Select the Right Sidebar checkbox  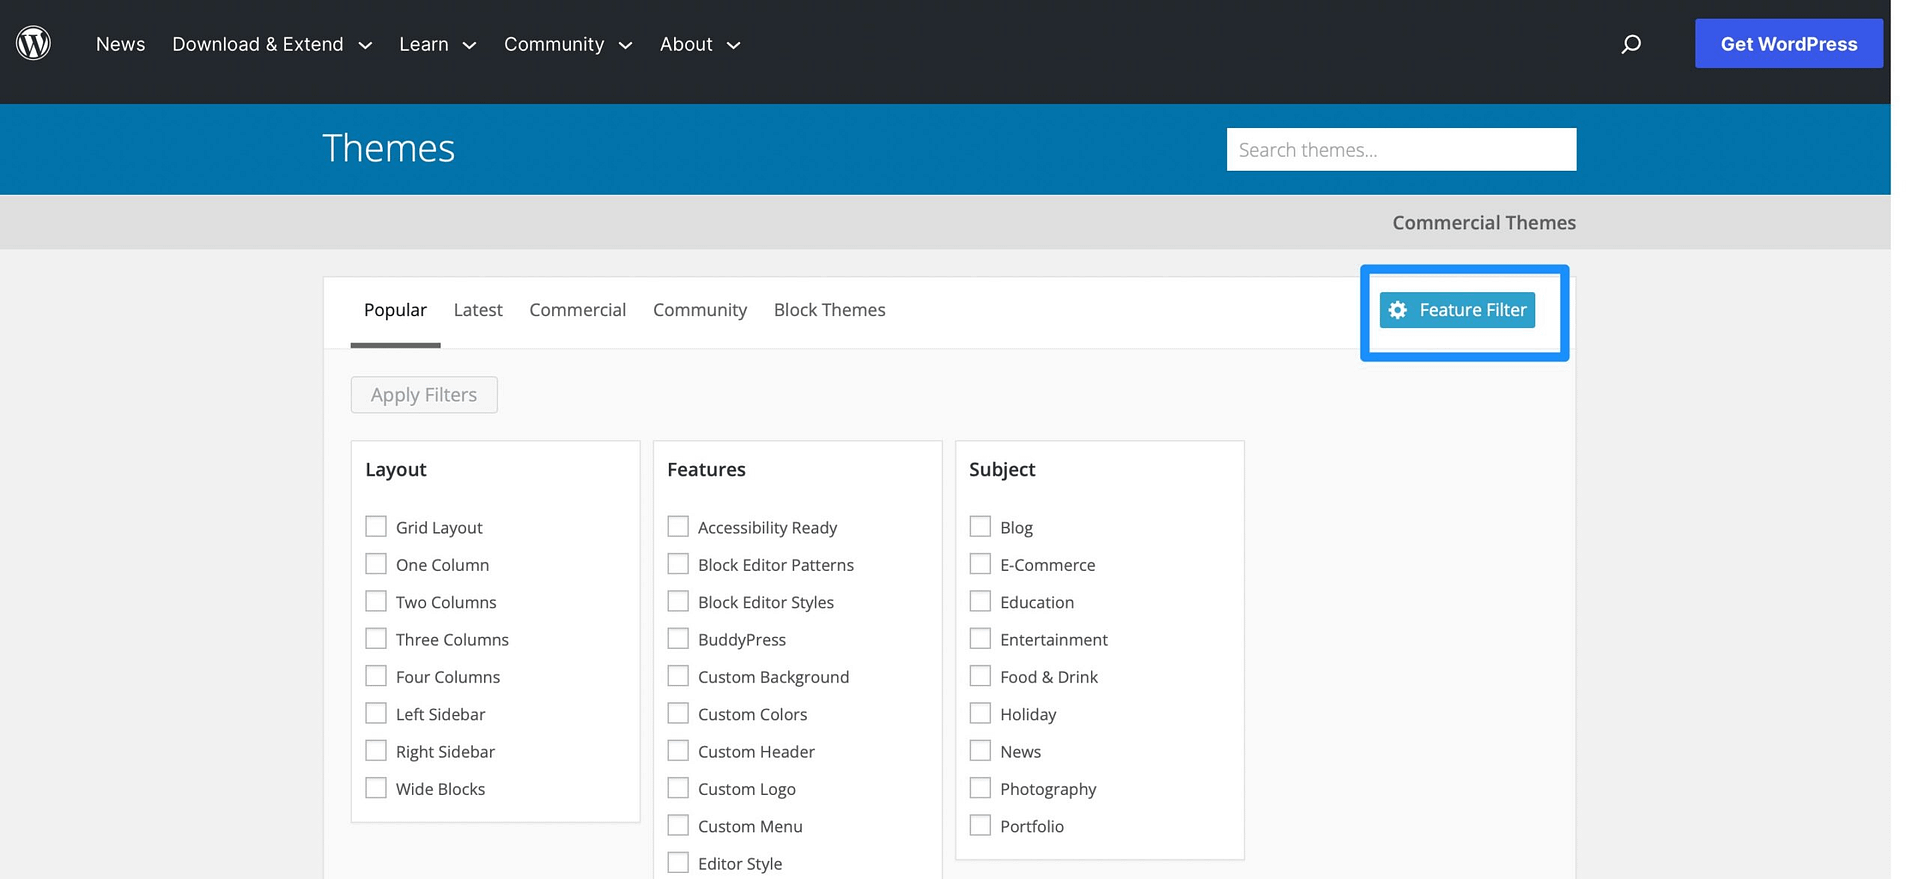(376, 751)
